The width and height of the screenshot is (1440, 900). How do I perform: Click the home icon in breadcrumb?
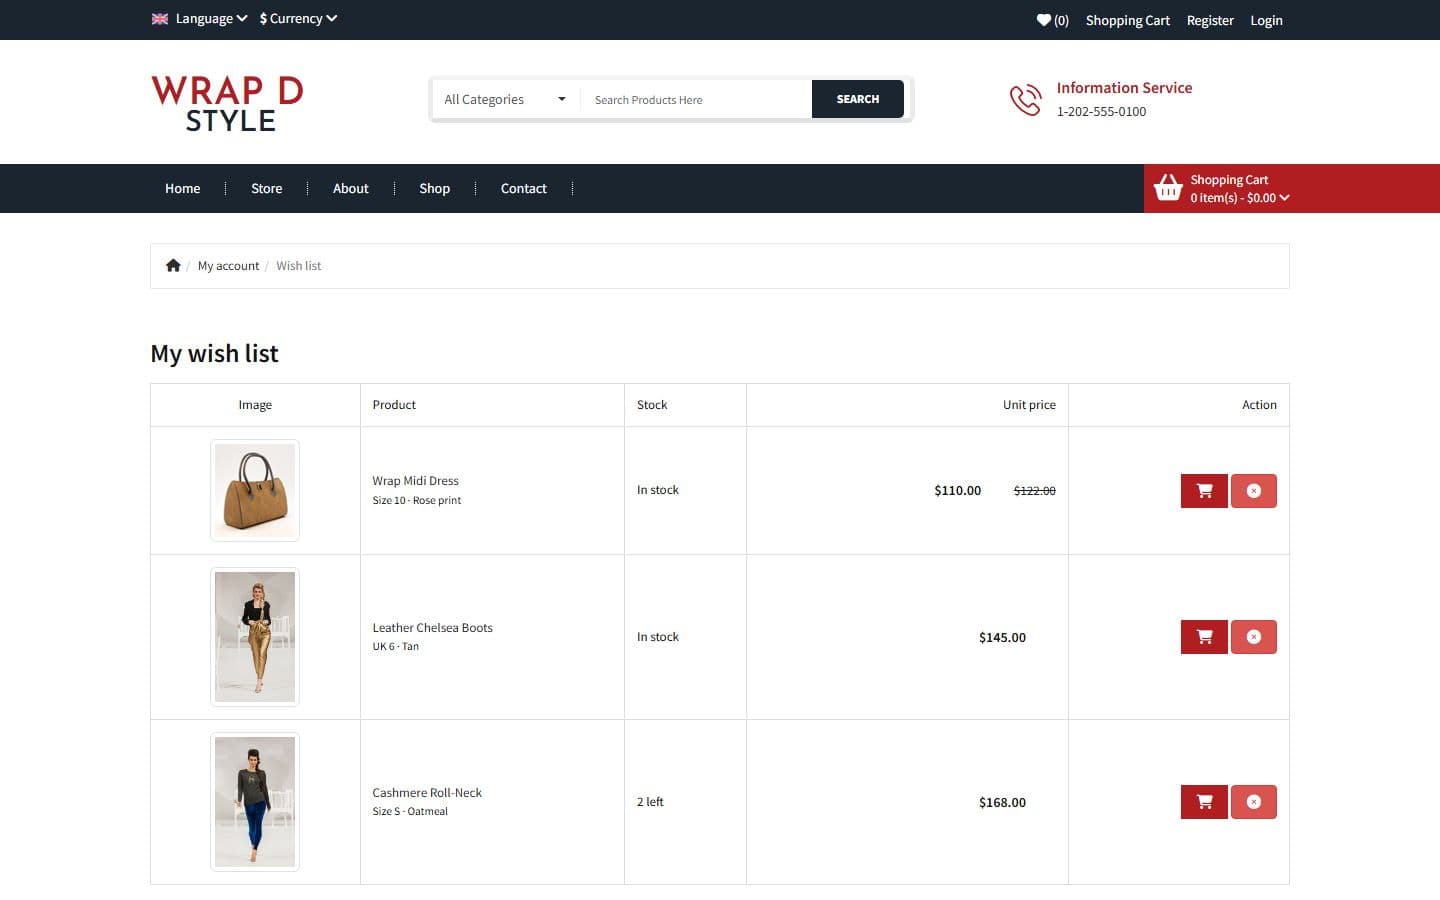pos(173,265)
